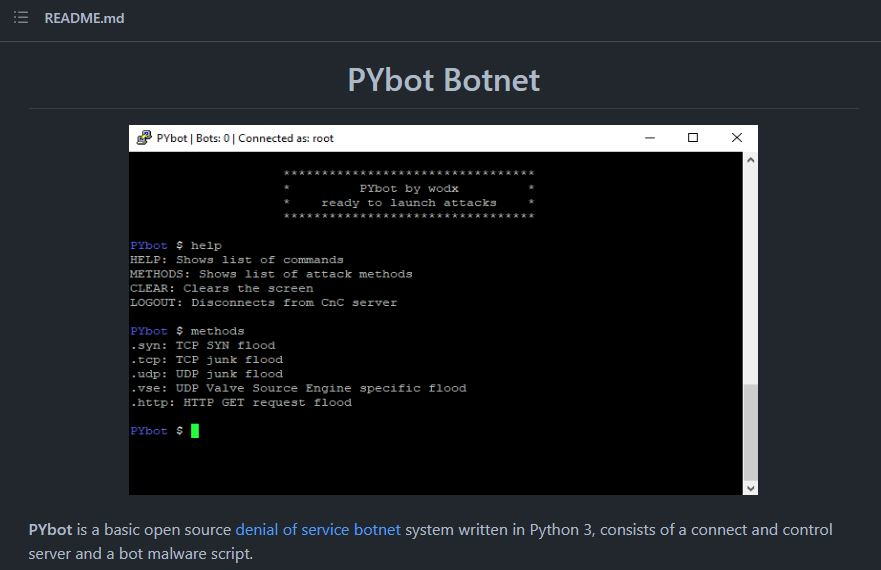This screenshot has width=881, height=570.
Task: Click the "PYbot by wodx" banner text
Action: (x=409, y=188)
